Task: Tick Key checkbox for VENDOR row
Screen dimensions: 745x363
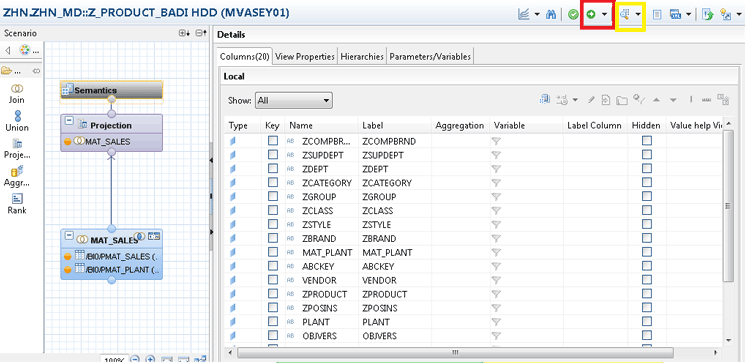Action: [273, 280]
